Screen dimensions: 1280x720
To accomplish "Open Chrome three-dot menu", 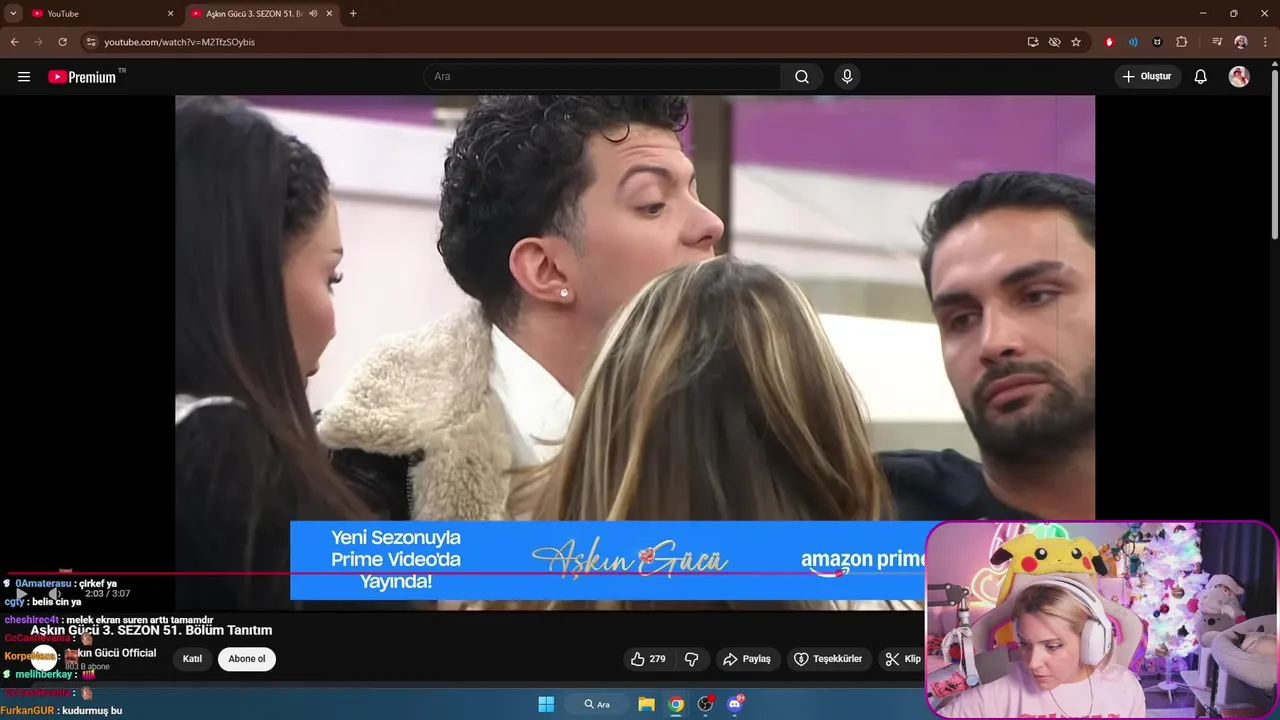I will [1264, 42].
